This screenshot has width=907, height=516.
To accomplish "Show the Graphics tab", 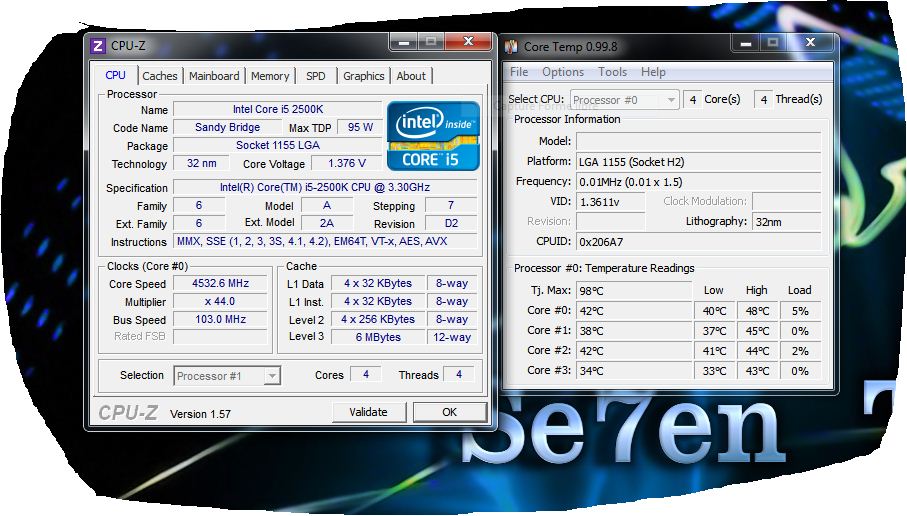I will tap(363, 76).
